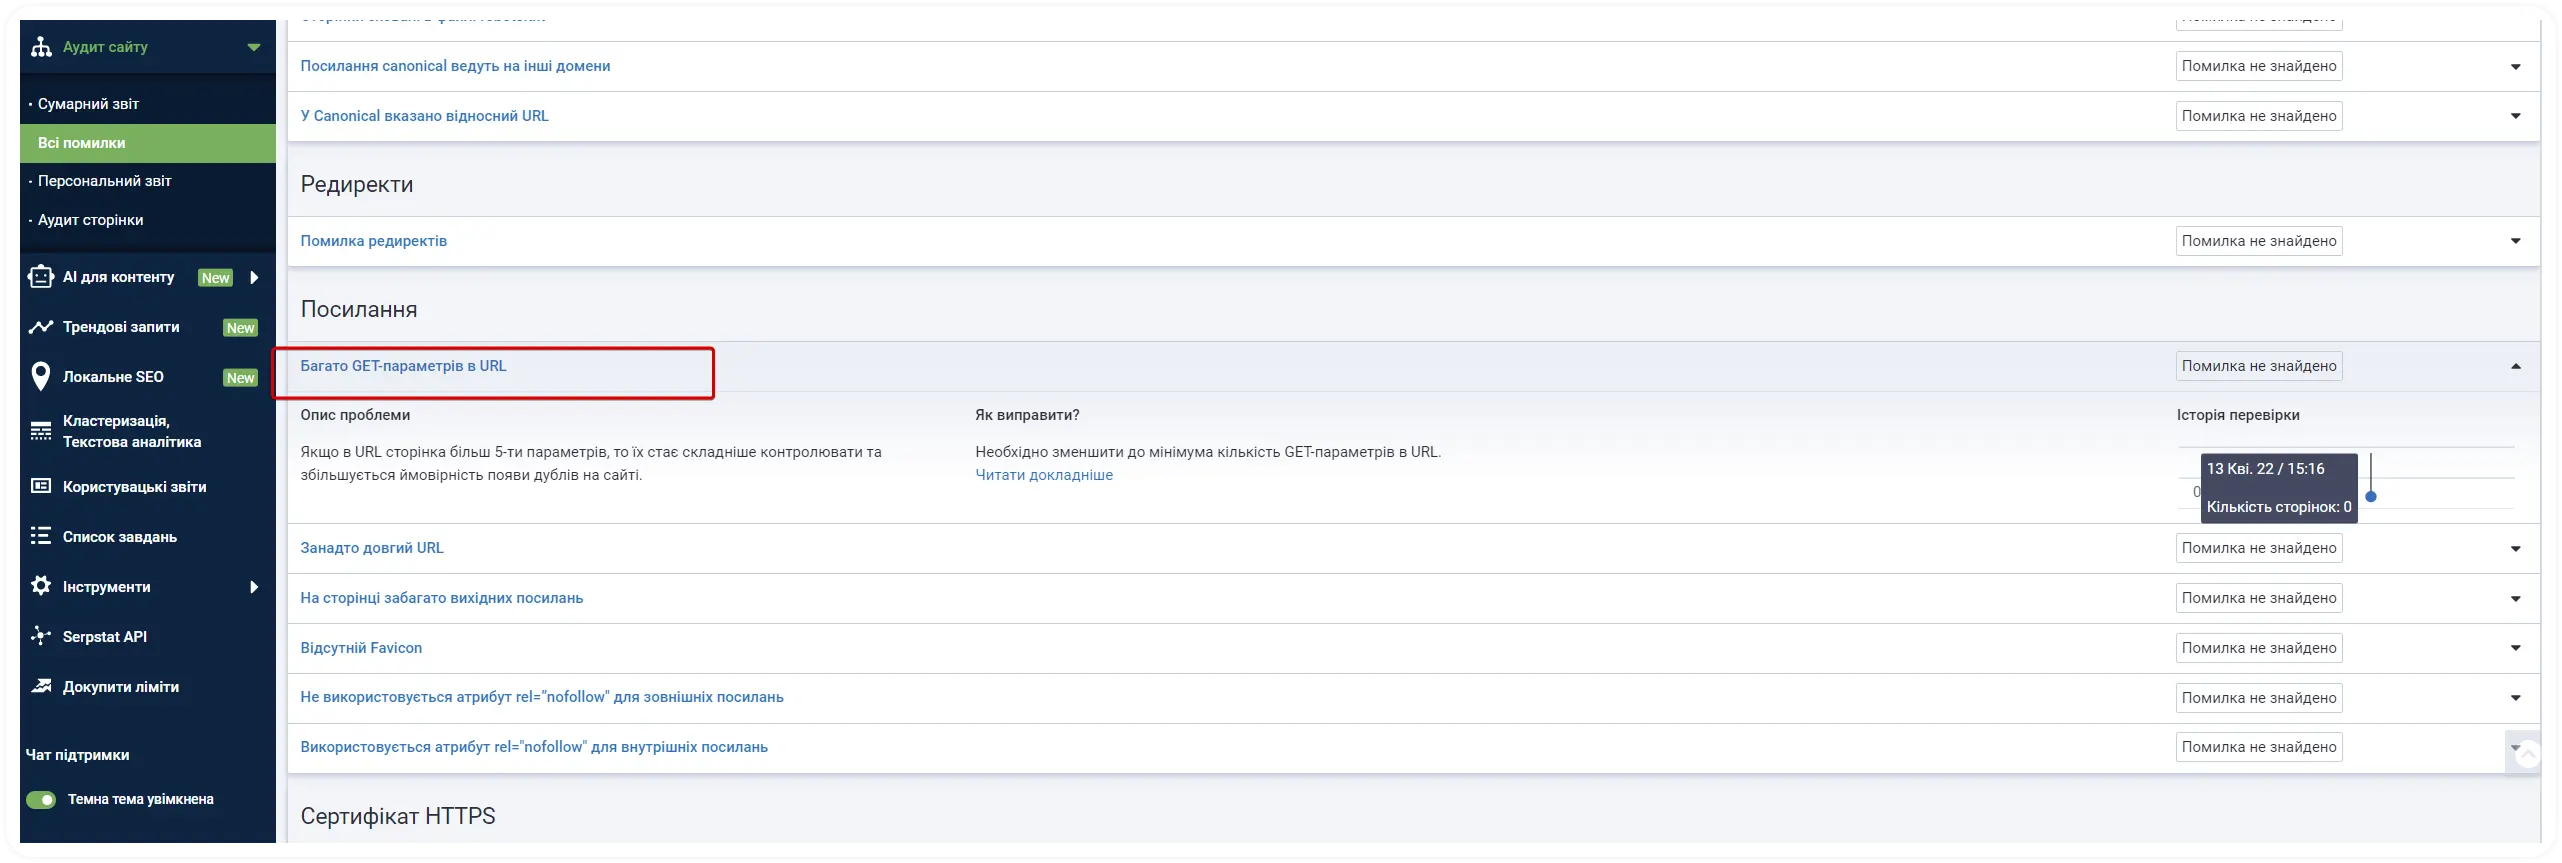Click the task list icon
Viewport: 2562px width, 863px height.
point(41,537)
